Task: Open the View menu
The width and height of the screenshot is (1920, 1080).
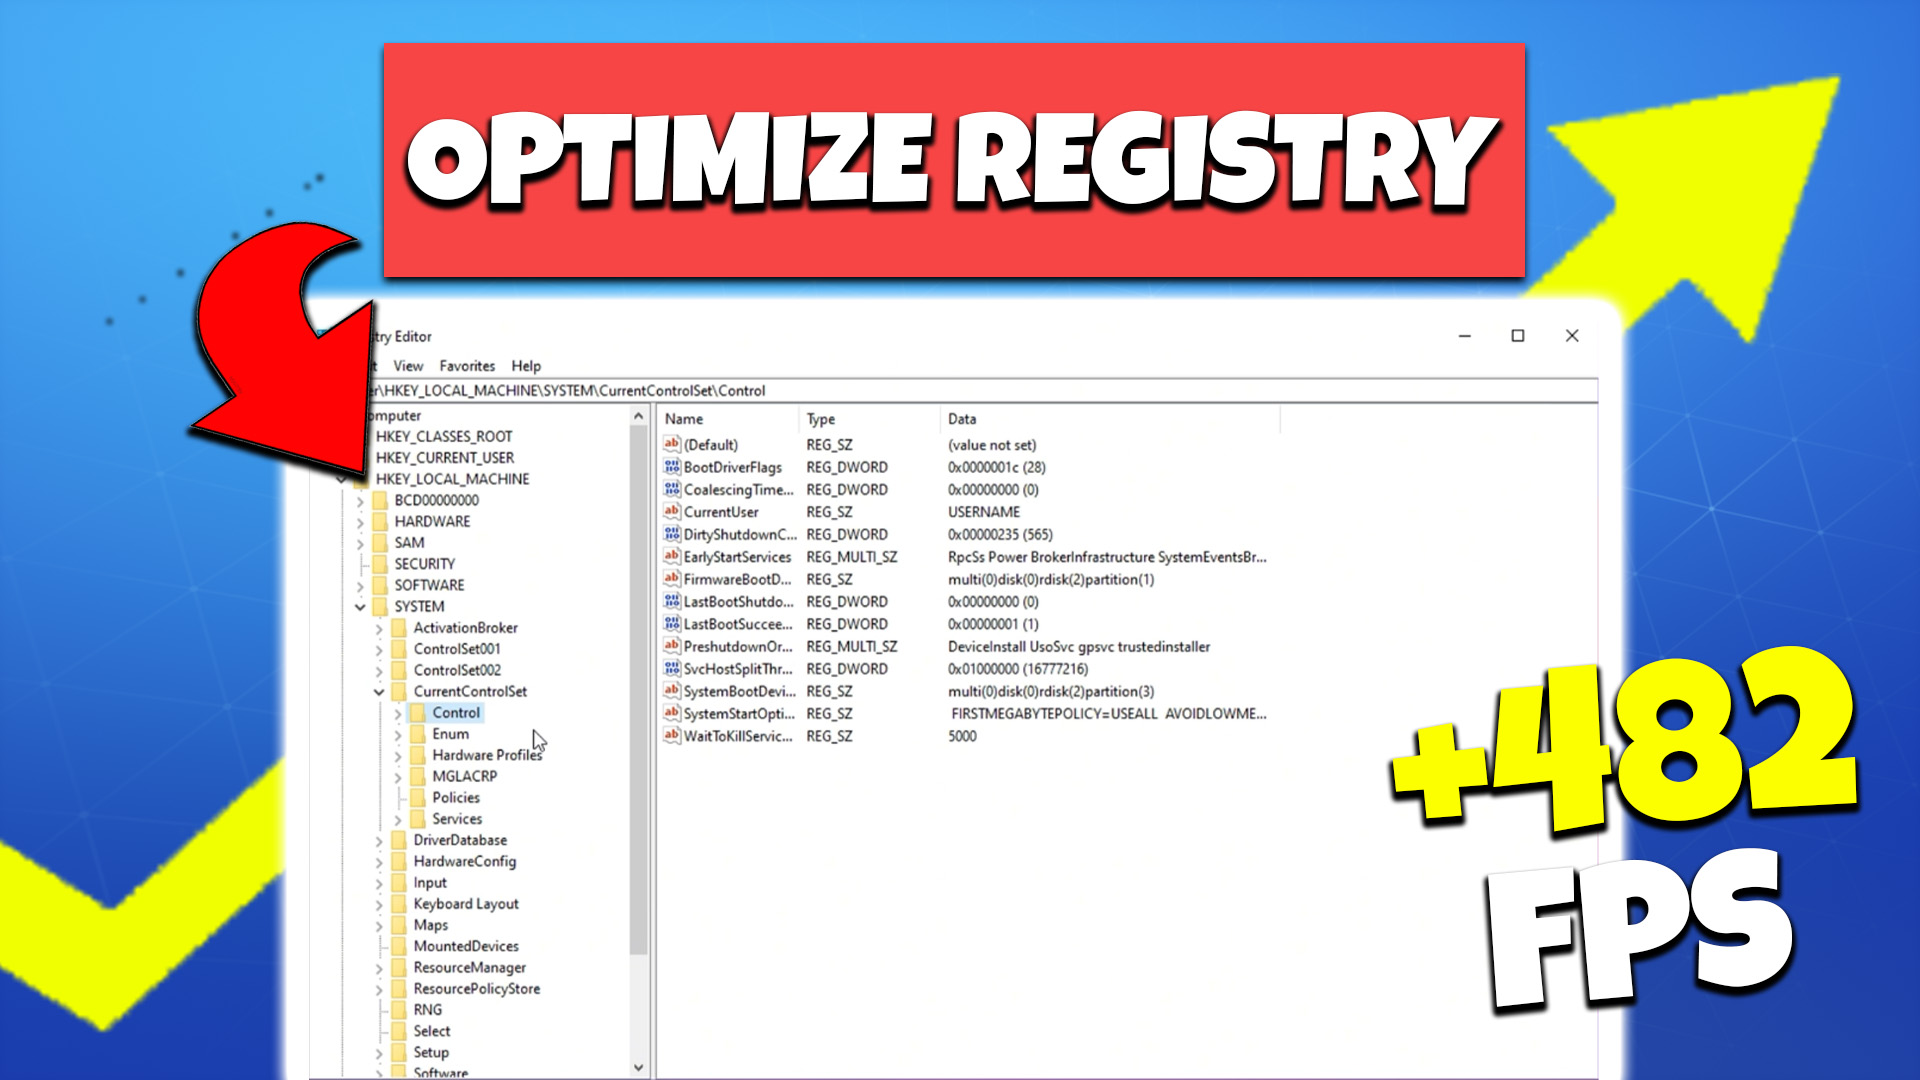Action: pos(408,366)
